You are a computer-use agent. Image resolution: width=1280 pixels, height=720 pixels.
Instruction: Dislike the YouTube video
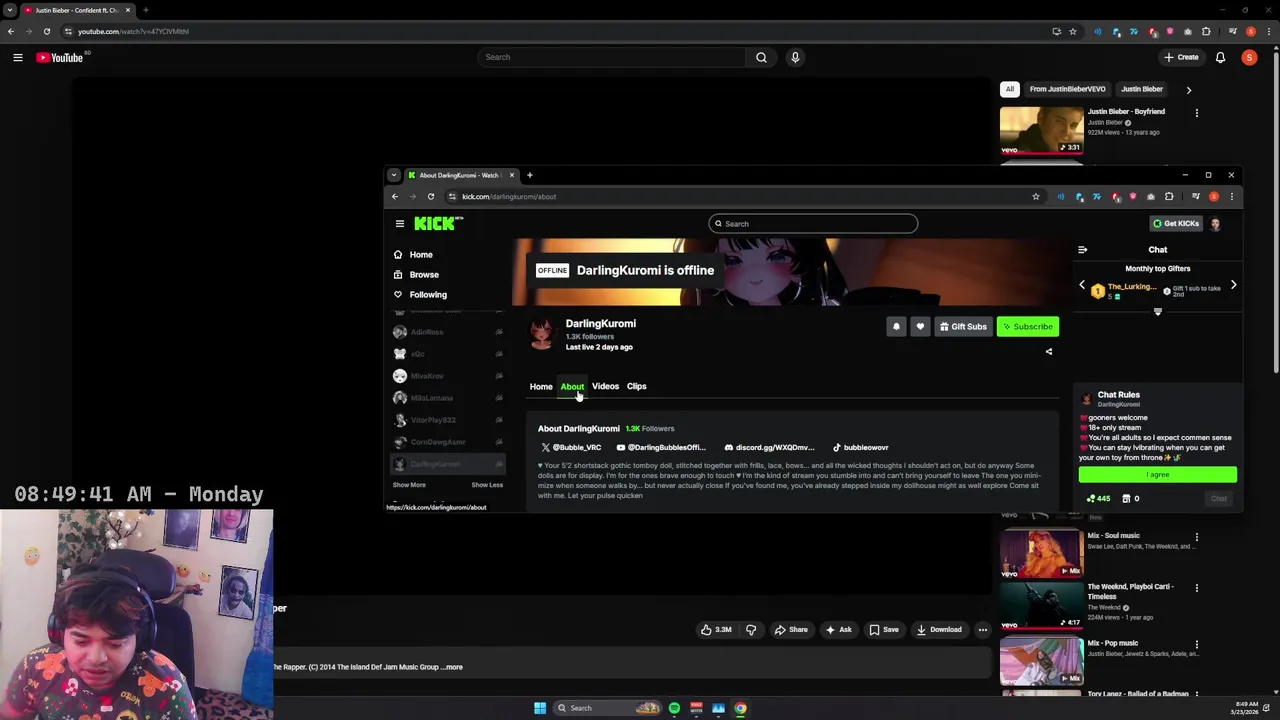(x=751, y=630)
